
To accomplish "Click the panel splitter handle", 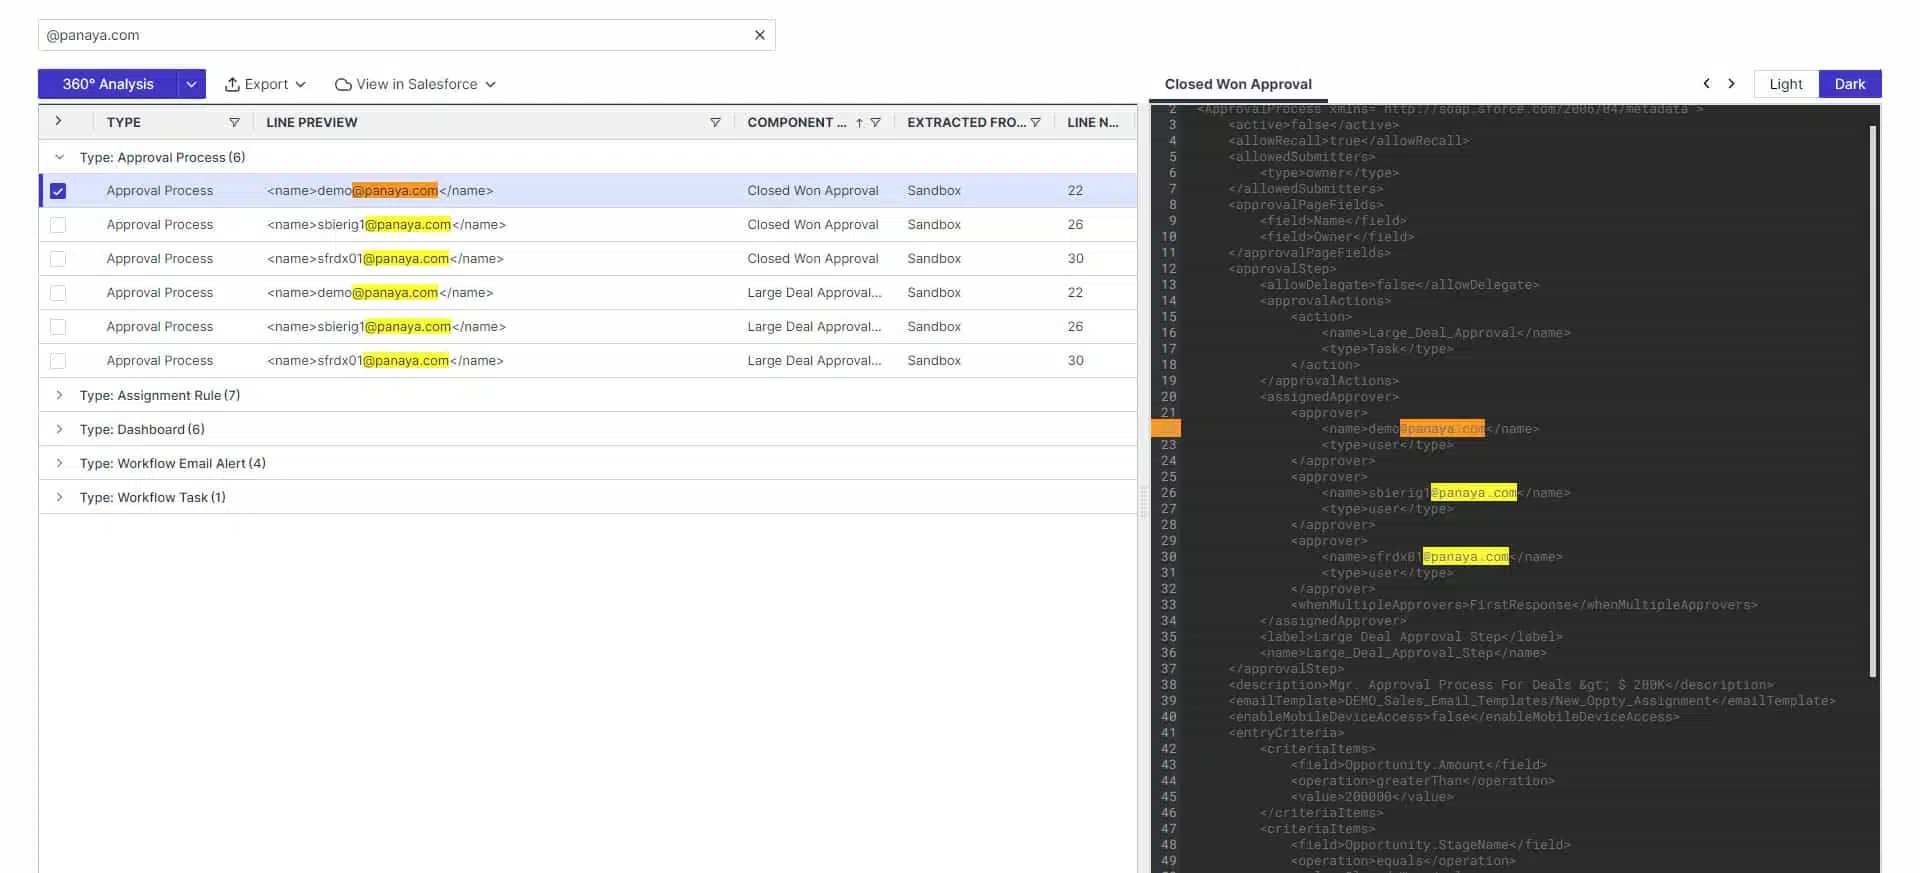I will pyautogui.click(x=1144, y=500).
